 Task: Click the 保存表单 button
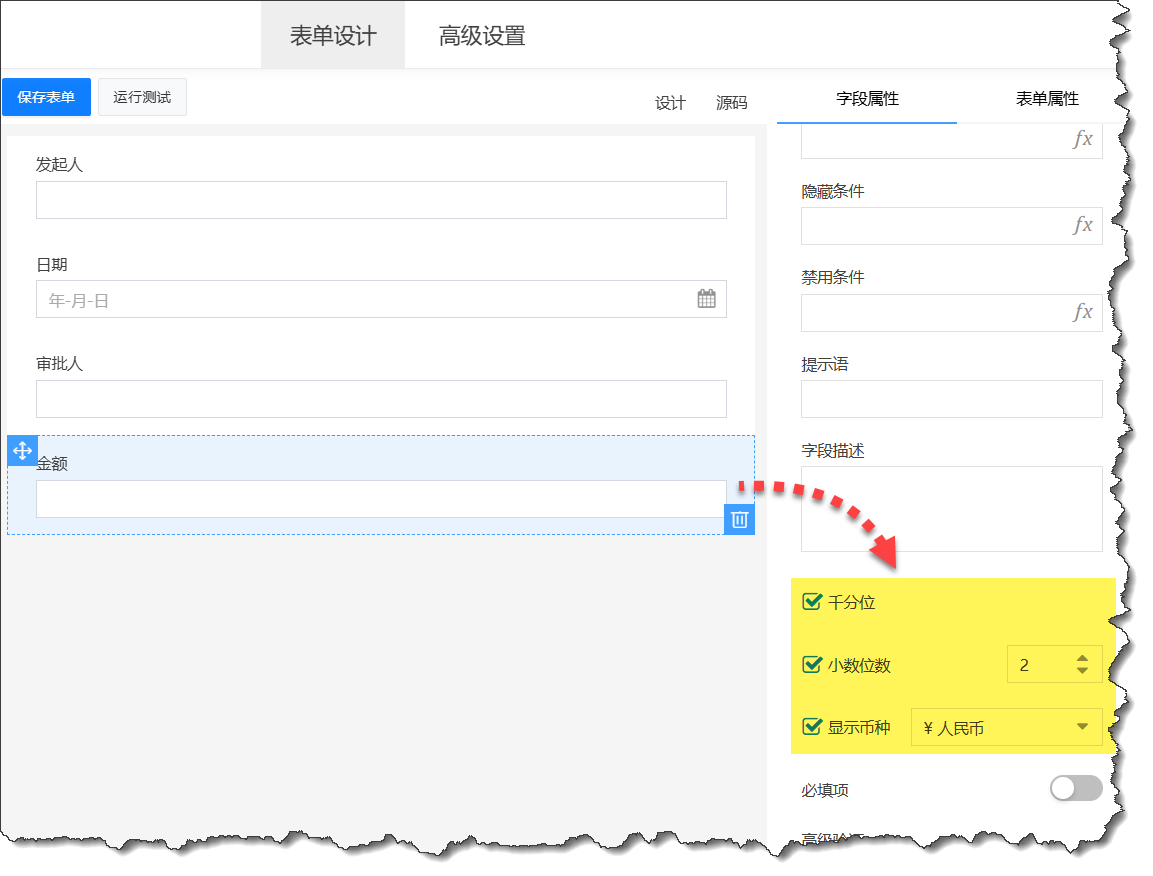tap(46, 97)
